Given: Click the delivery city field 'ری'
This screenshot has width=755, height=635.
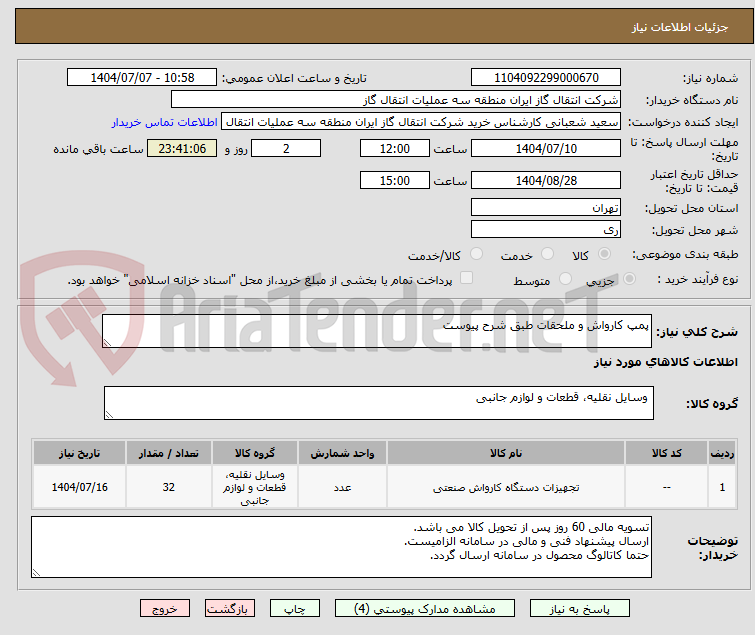Looking at the screenshot, I should (x=546, y=230).
